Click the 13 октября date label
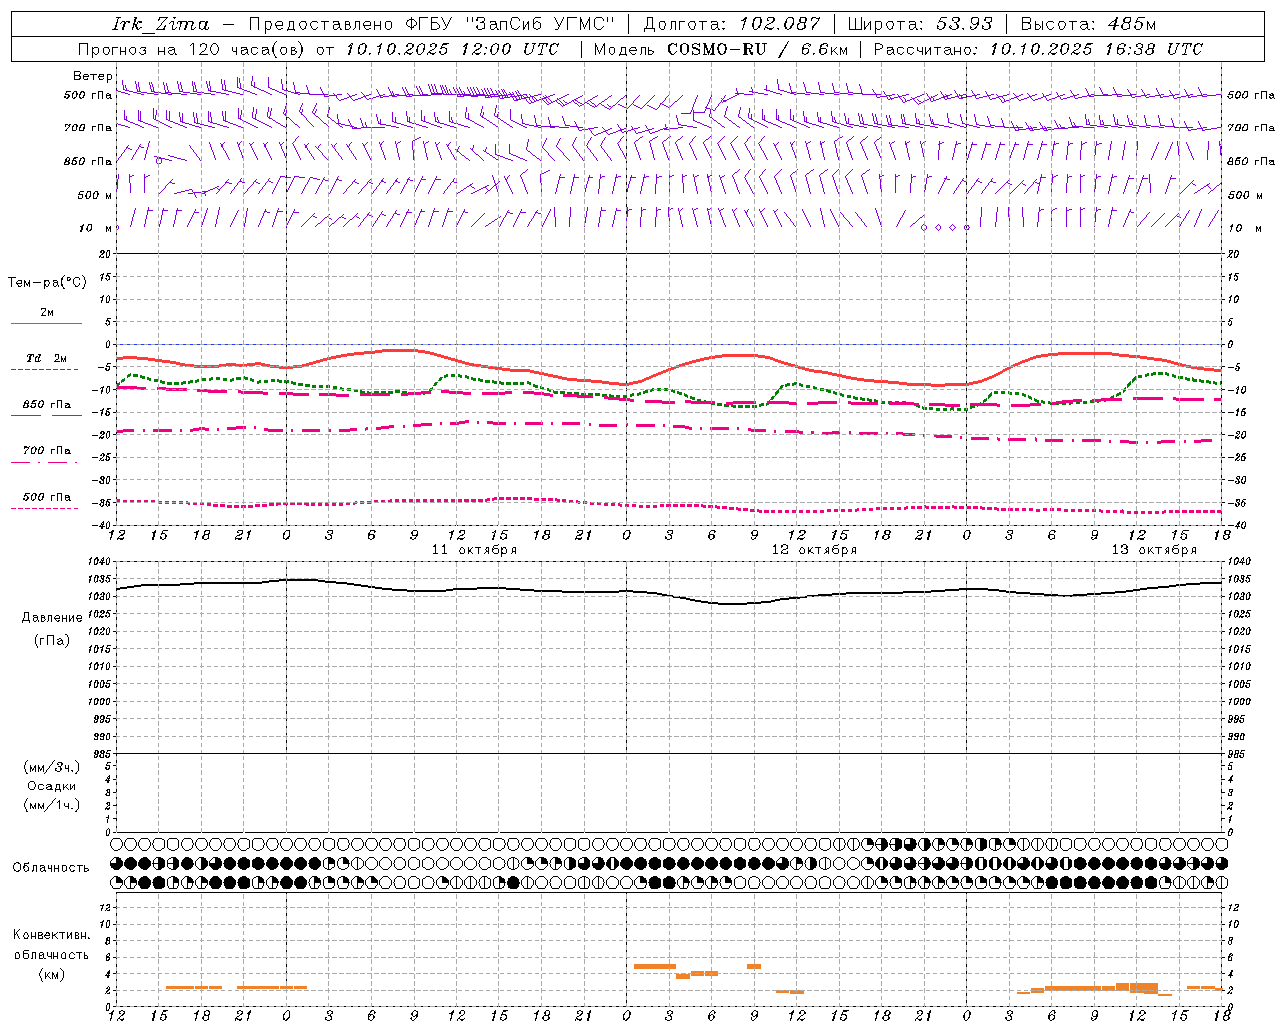The height and width of the screenshot is (1024, 1280). click(x=1154, y=550)
